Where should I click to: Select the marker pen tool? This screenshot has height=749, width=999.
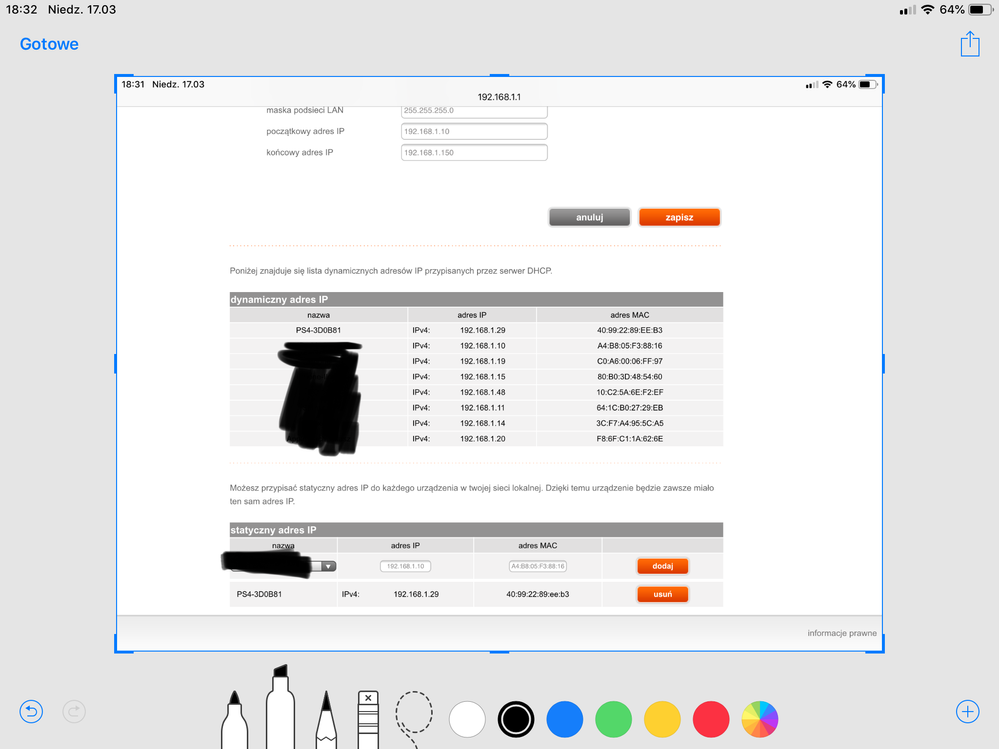pyautogui.click(x=234, y=714)
